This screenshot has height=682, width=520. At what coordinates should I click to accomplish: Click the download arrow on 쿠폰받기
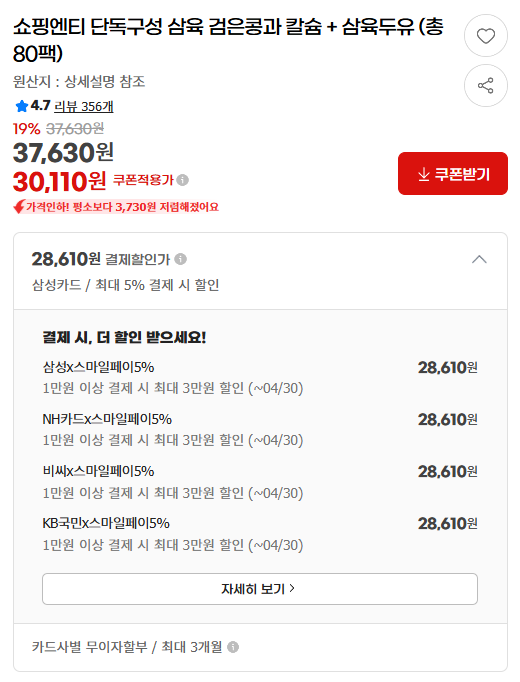click(423, 174)
